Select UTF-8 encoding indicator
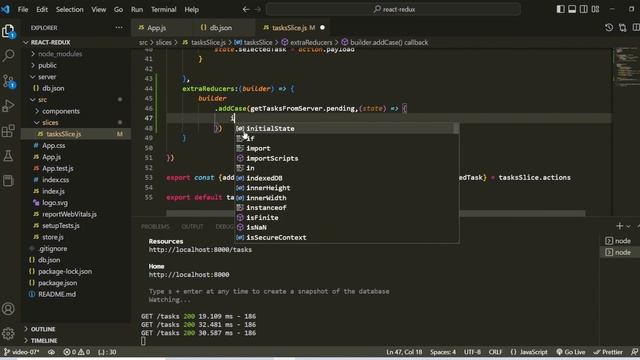640x360 pixels. pos(472,352)
